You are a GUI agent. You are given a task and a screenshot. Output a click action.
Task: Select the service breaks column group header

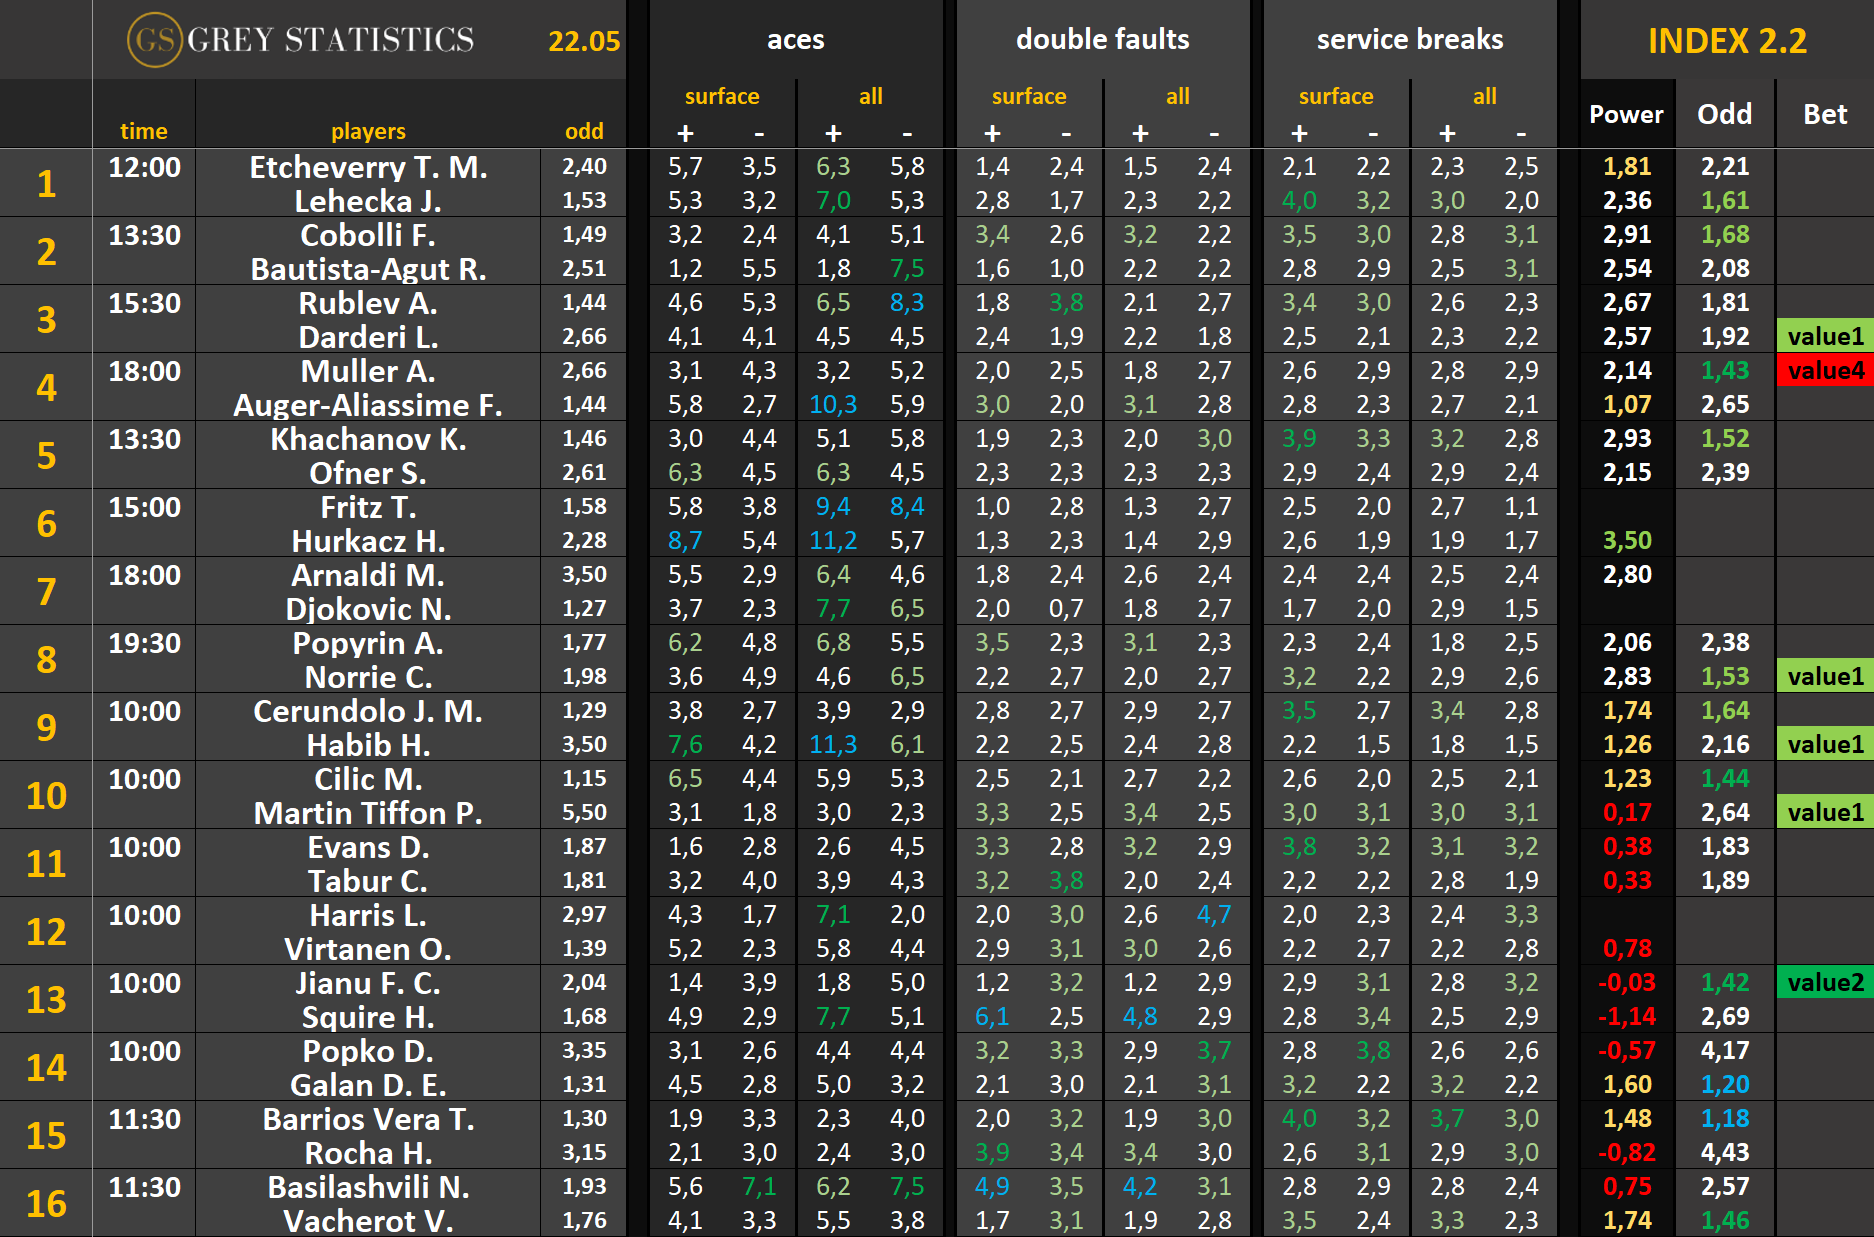click(x=1409, y=40)
